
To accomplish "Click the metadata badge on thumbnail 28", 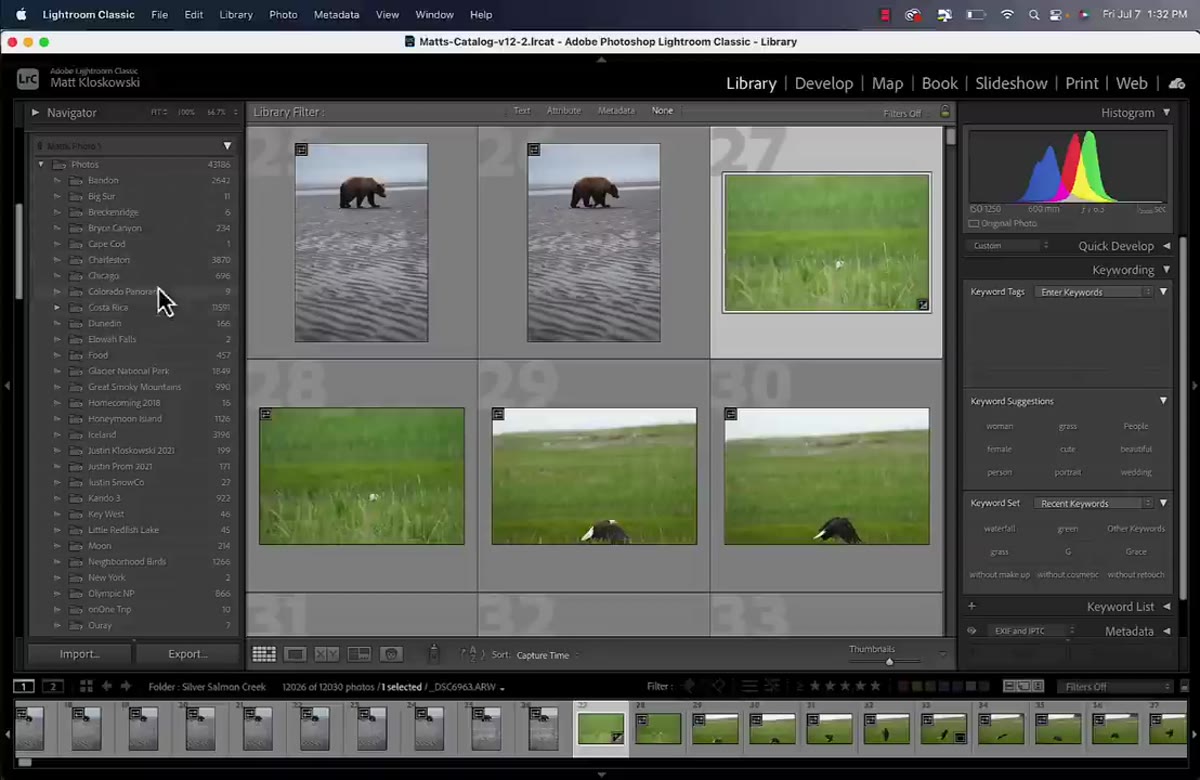I will click(265, 413).
